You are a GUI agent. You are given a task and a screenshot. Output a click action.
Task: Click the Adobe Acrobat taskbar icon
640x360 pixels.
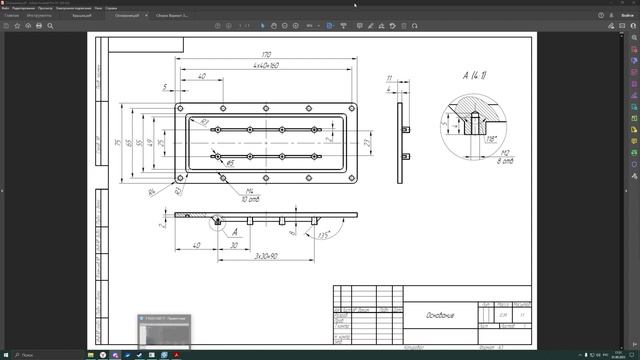tap(176, 355)
